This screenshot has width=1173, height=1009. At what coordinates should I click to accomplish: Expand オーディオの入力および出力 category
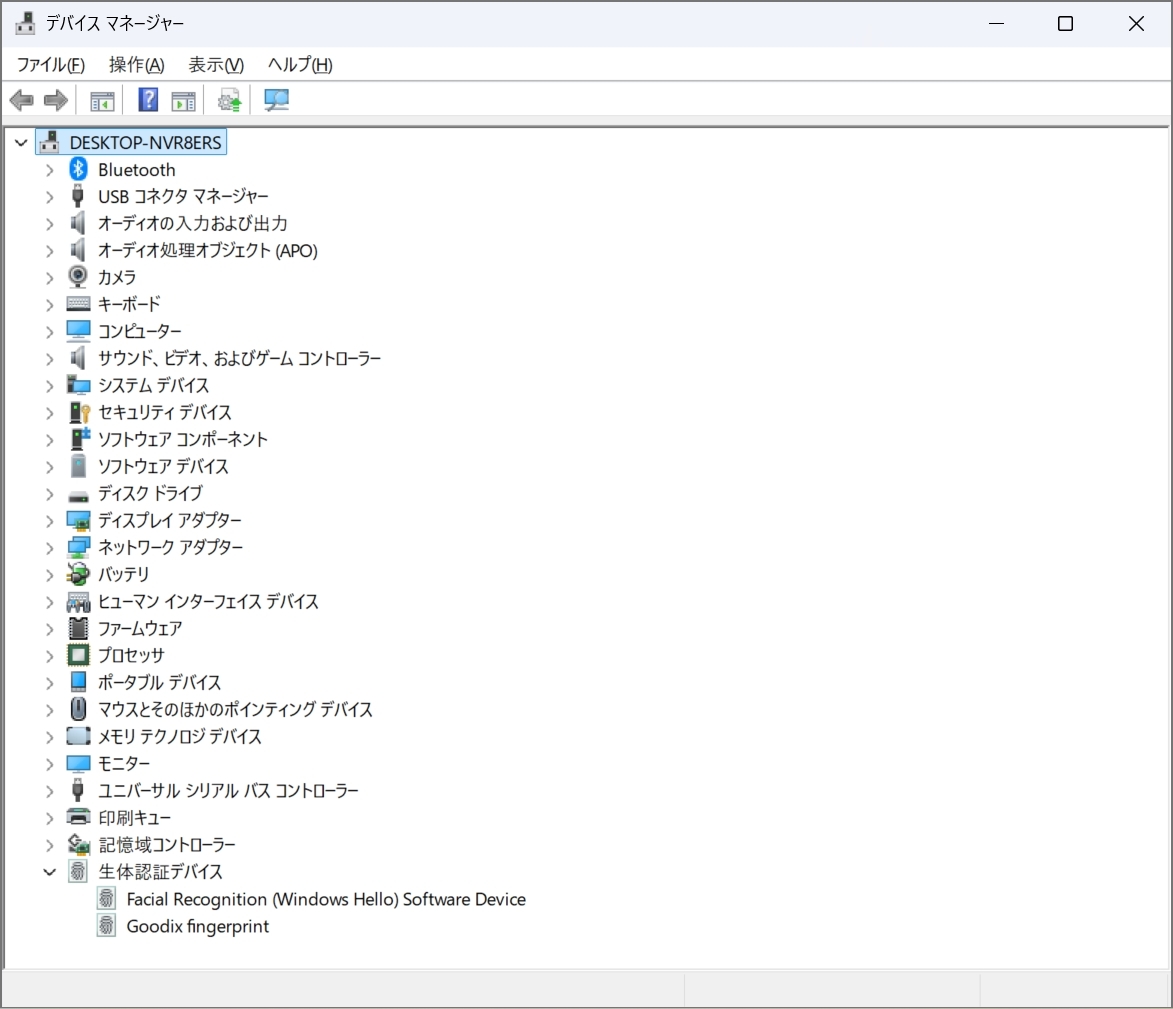[x=49, y=224]
